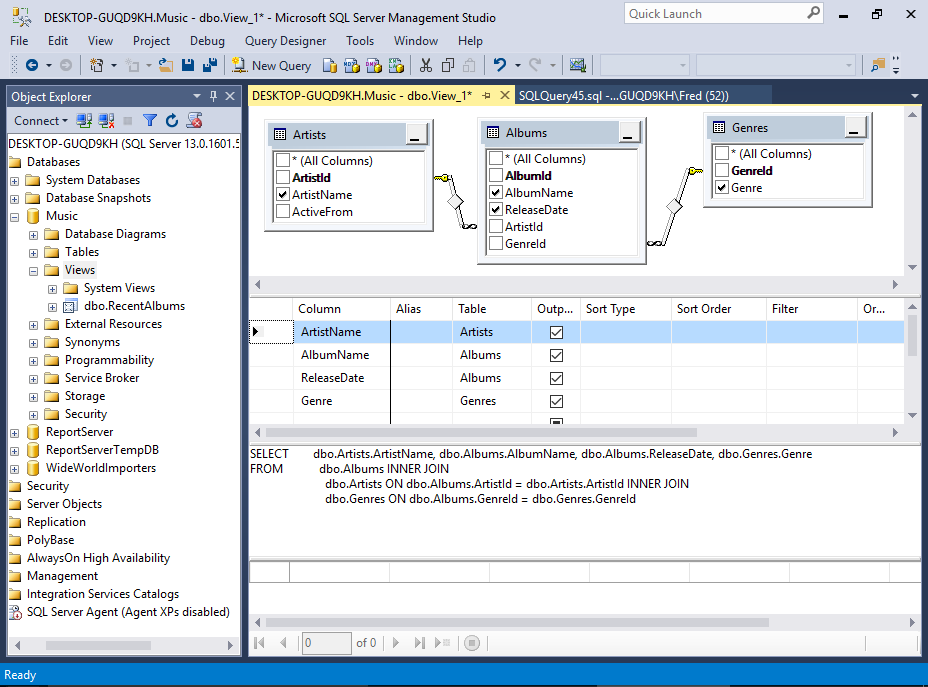Click the Undo arrow icon

click(500, 65)
